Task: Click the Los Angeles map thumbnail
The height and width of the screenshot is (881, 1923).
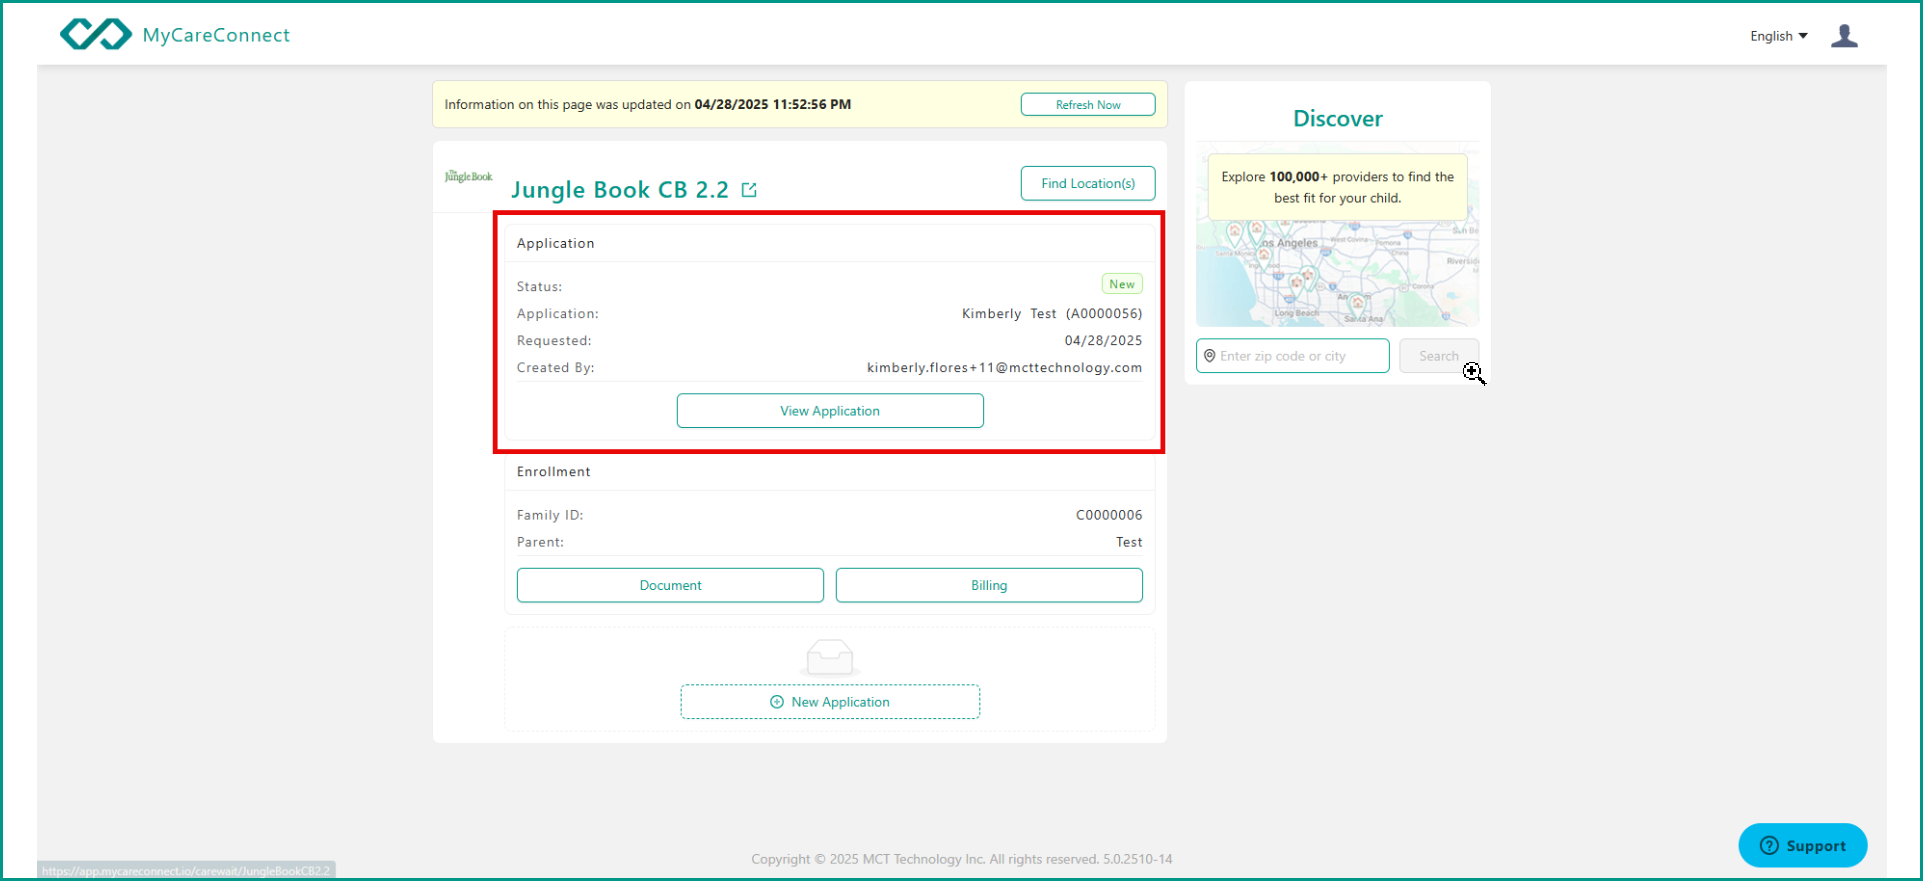Action: coord(1337,275)
